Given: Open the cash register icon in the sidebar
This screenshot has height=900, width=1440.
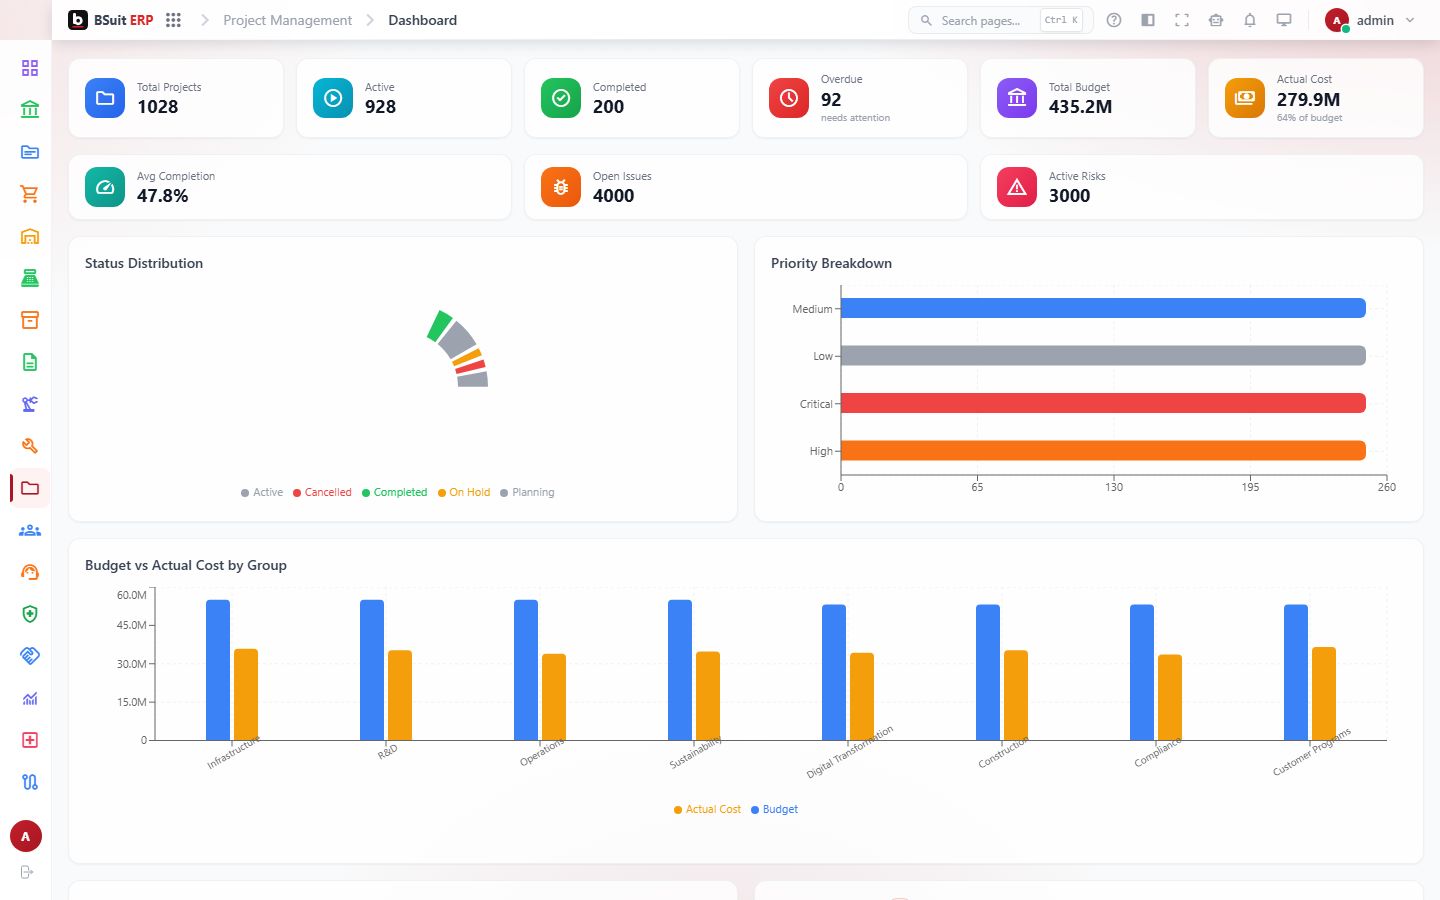Looking at the screenshot, I should point(30,278).
